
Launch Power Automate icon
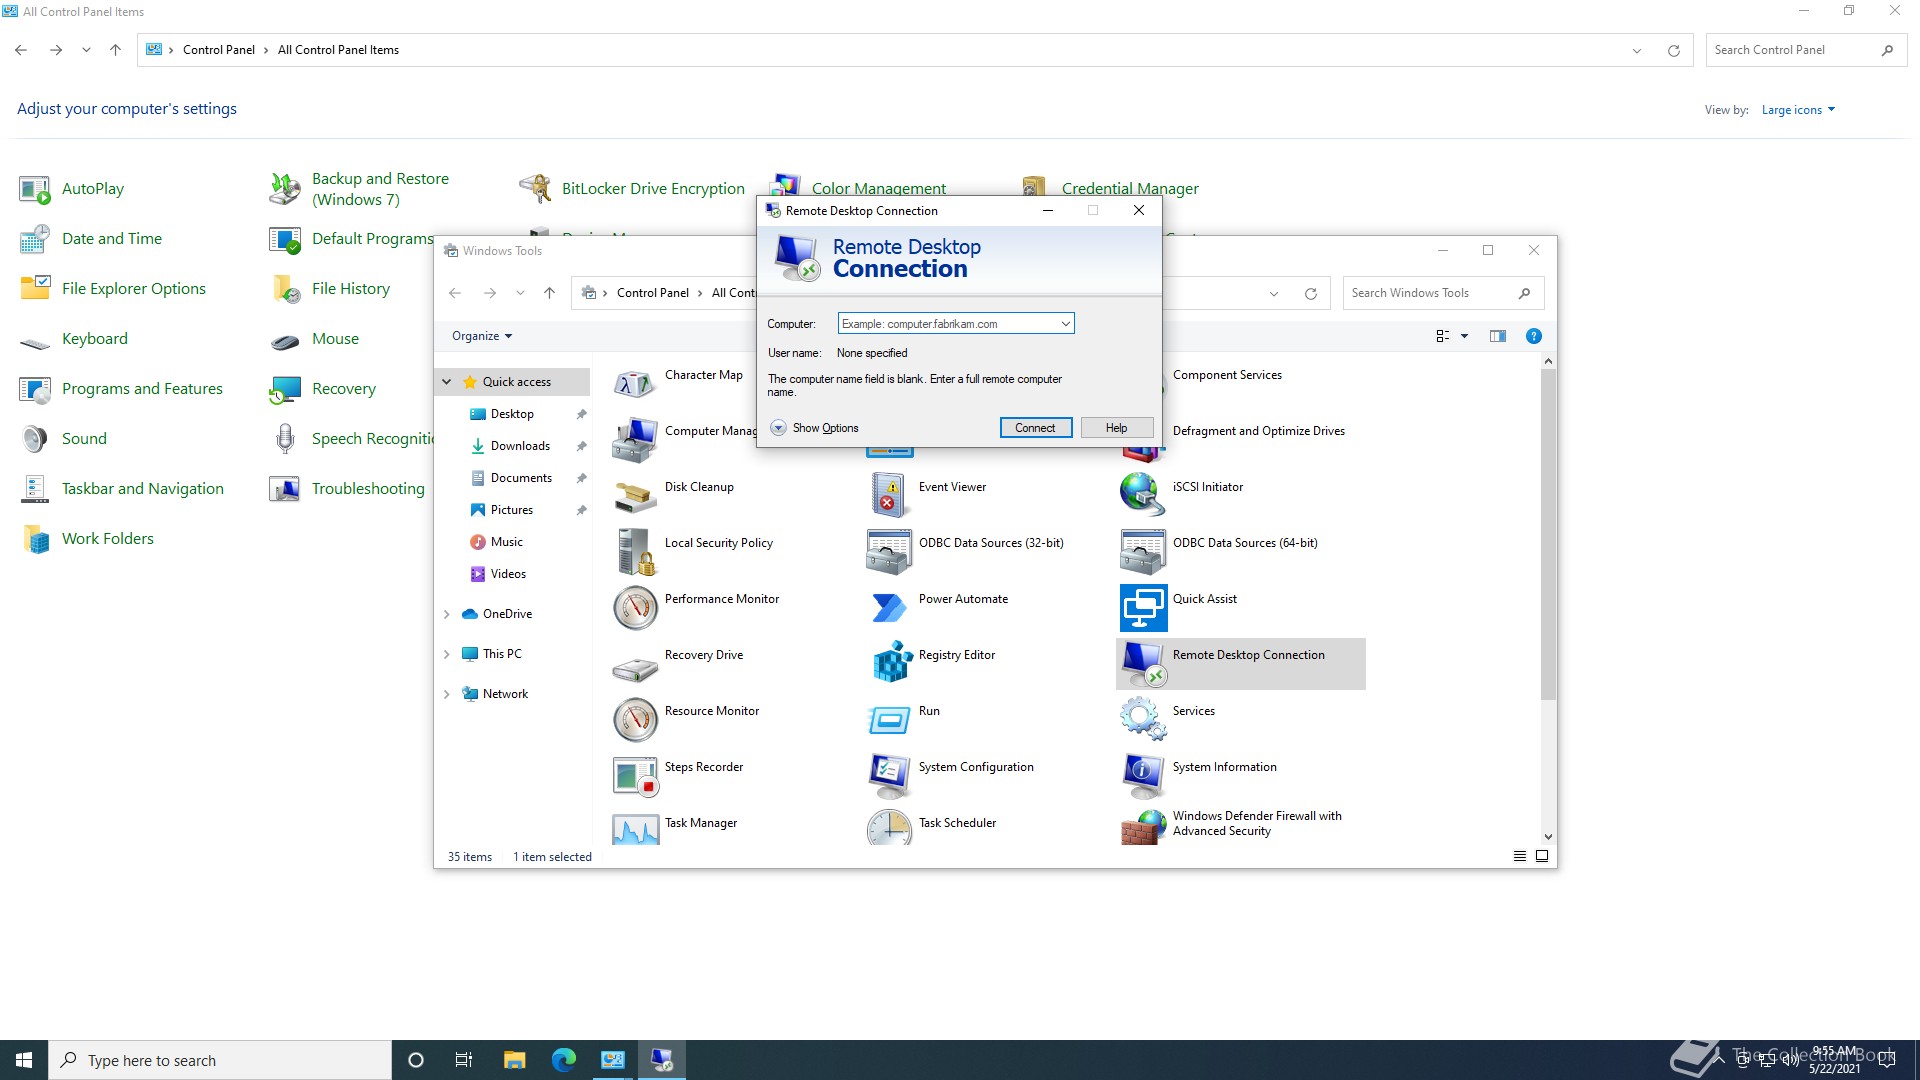pyautogui.click(x=889, y=608)
